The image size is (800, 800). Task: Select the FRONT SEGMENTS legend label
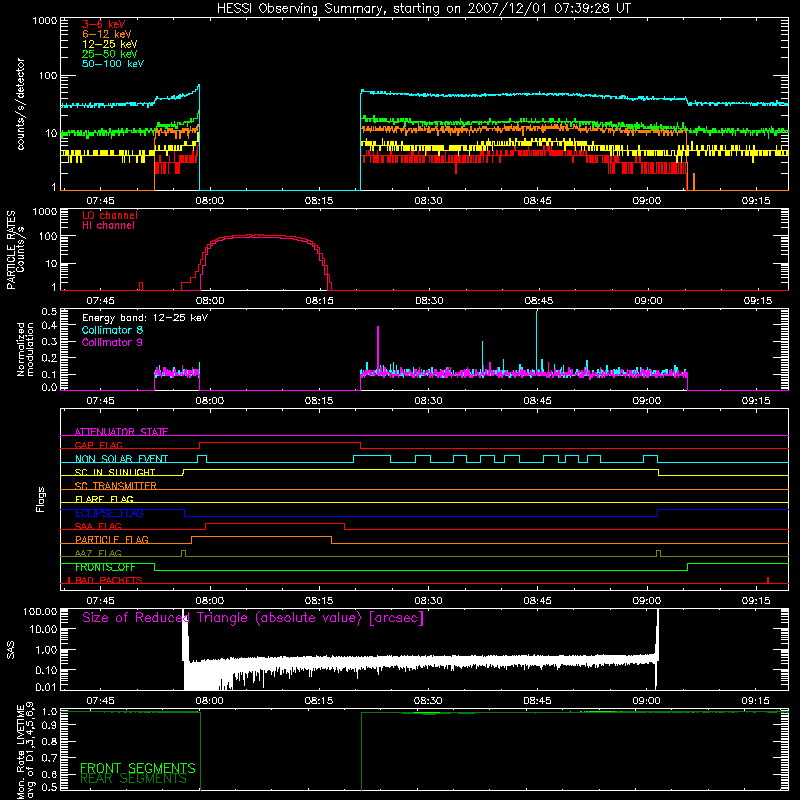(138, 768)
